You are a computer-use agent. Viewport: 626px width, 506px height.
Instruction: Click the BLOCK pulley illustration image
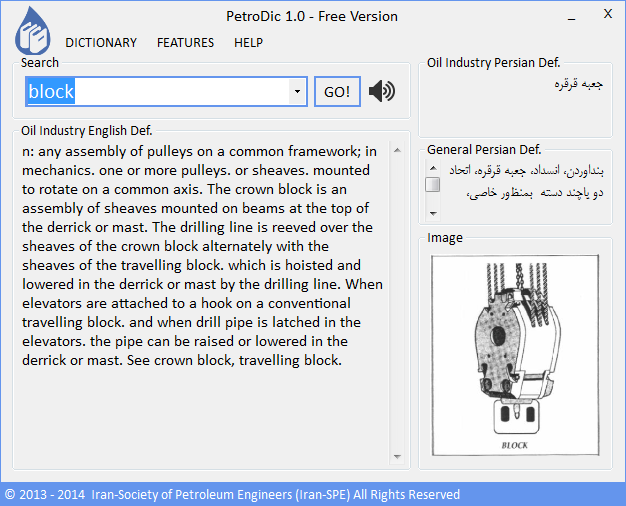tap(515, 355)
